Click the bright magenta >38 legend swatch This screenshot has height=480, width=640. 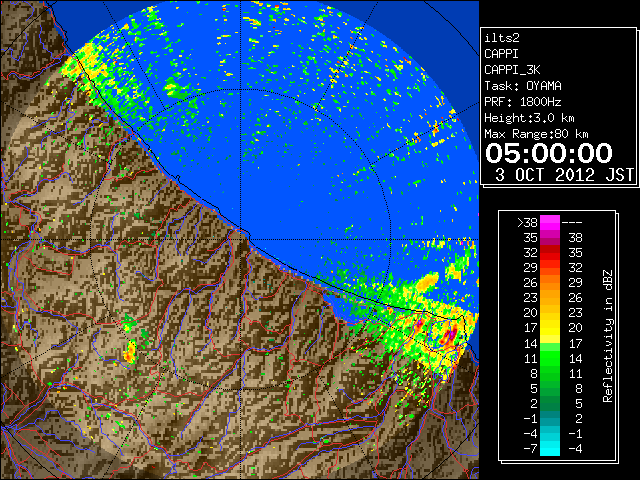tap(550, 222)
